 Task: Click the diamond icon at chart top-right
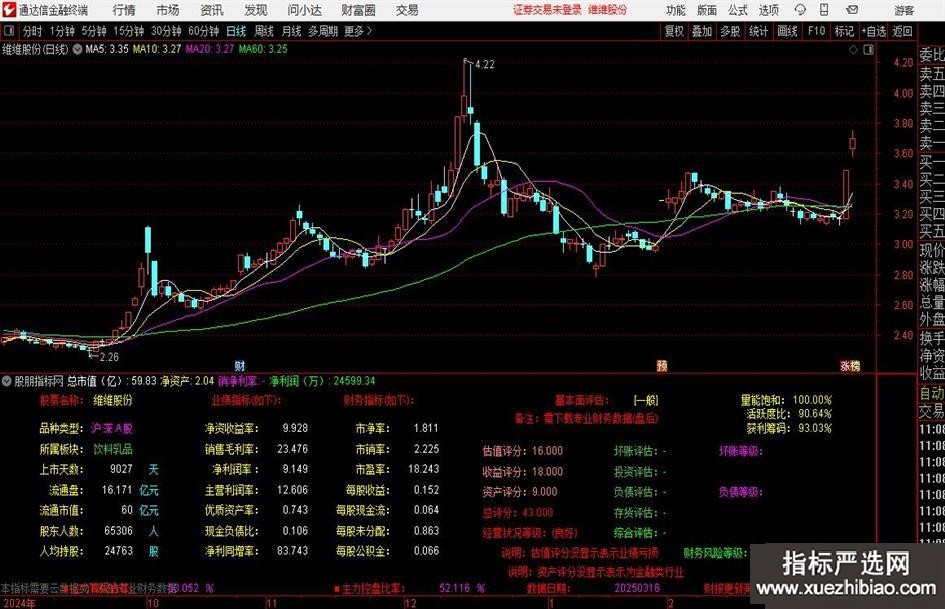[x=853, y=50]
